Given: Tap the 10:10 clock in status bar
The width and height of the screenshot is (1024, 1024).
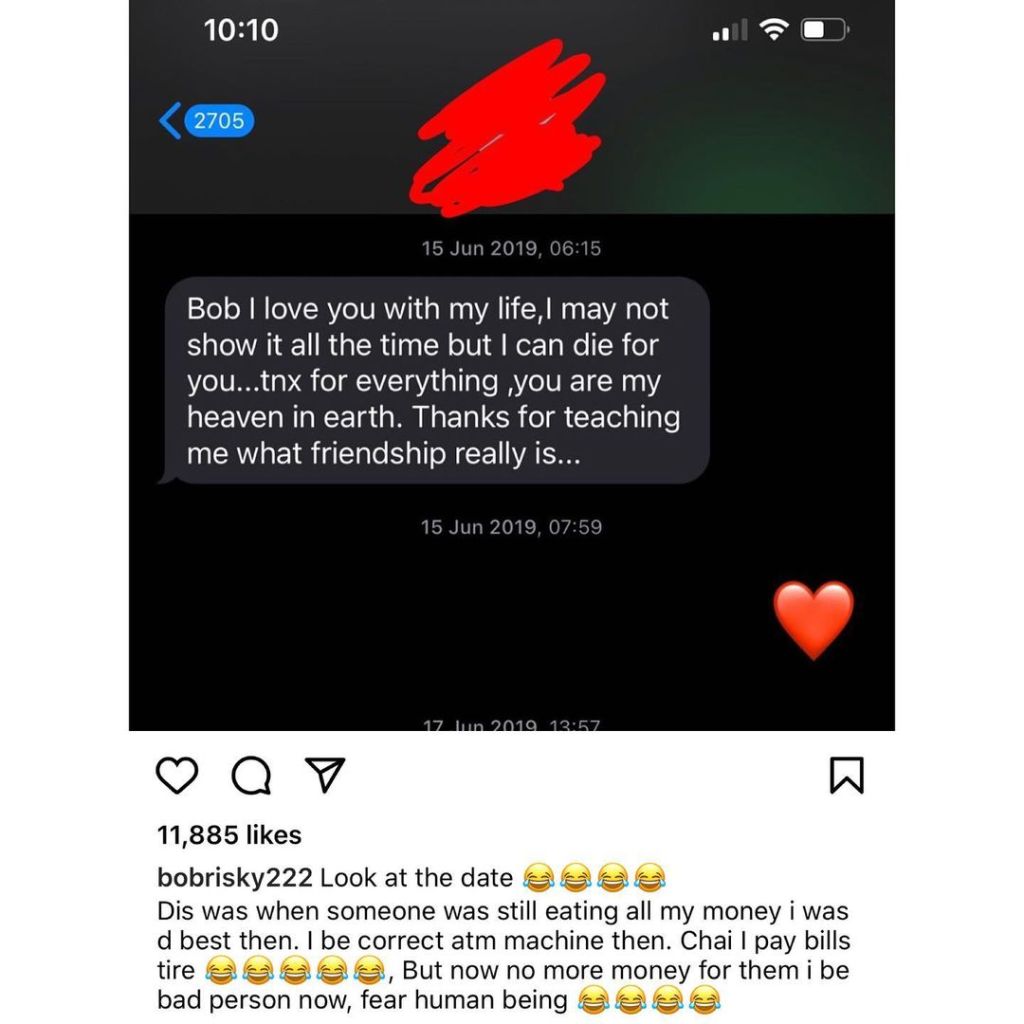Looking at the screenshot, I should pyautogui.click(x=241, y=30).
